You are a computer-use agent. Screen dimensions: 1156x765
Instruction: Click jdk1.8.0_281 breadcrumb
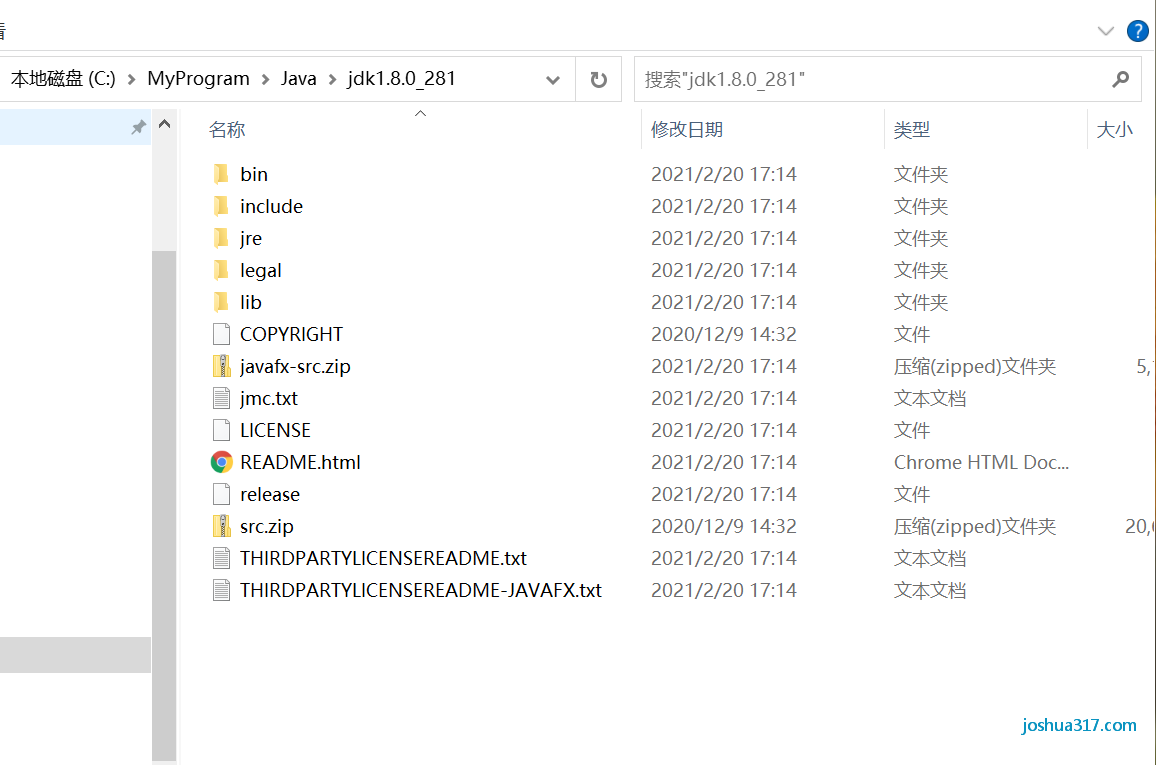pyautogui.click(x=402, y=79)
